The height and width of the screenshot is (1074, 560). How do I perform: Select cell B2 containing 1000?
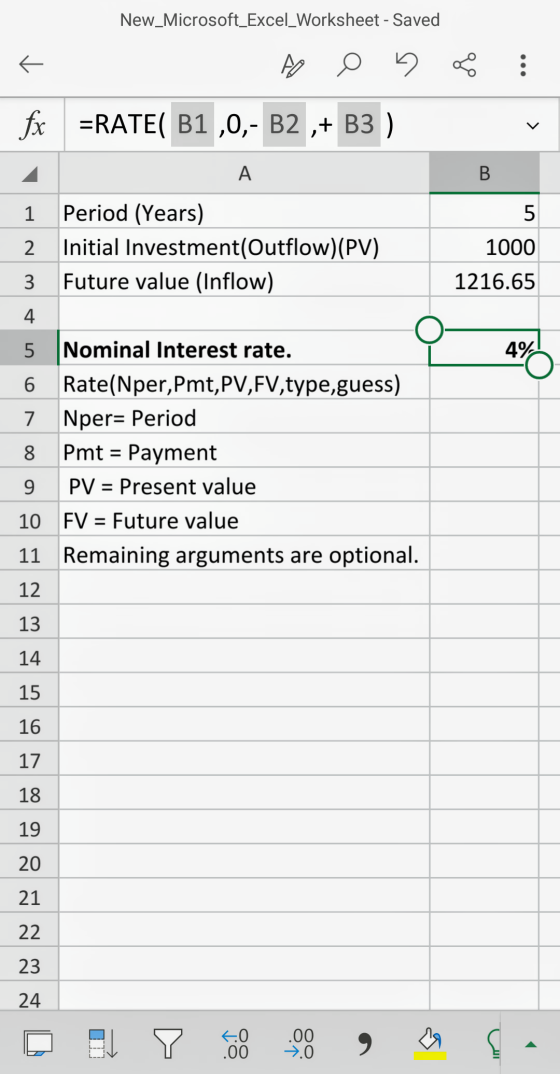(x=484, y=247)
